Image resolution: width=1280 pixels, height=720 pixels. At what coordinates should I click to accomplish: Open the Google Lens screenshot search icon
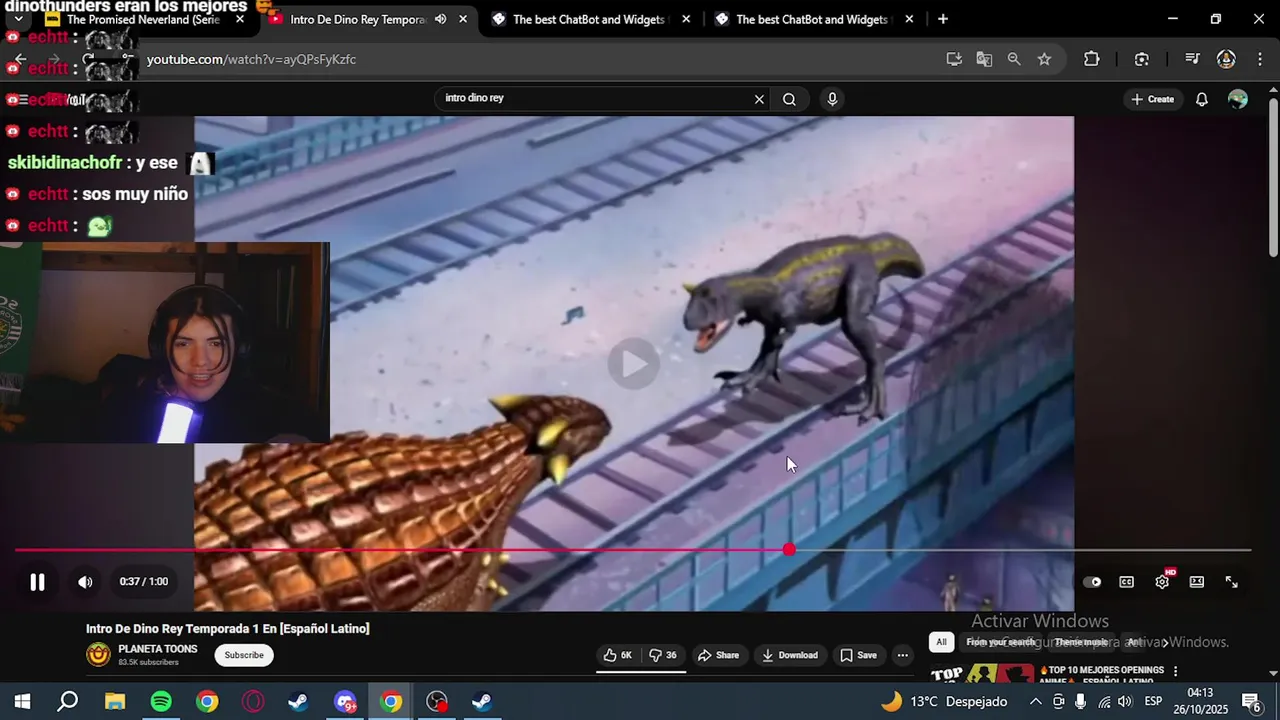coord(1142,59)
